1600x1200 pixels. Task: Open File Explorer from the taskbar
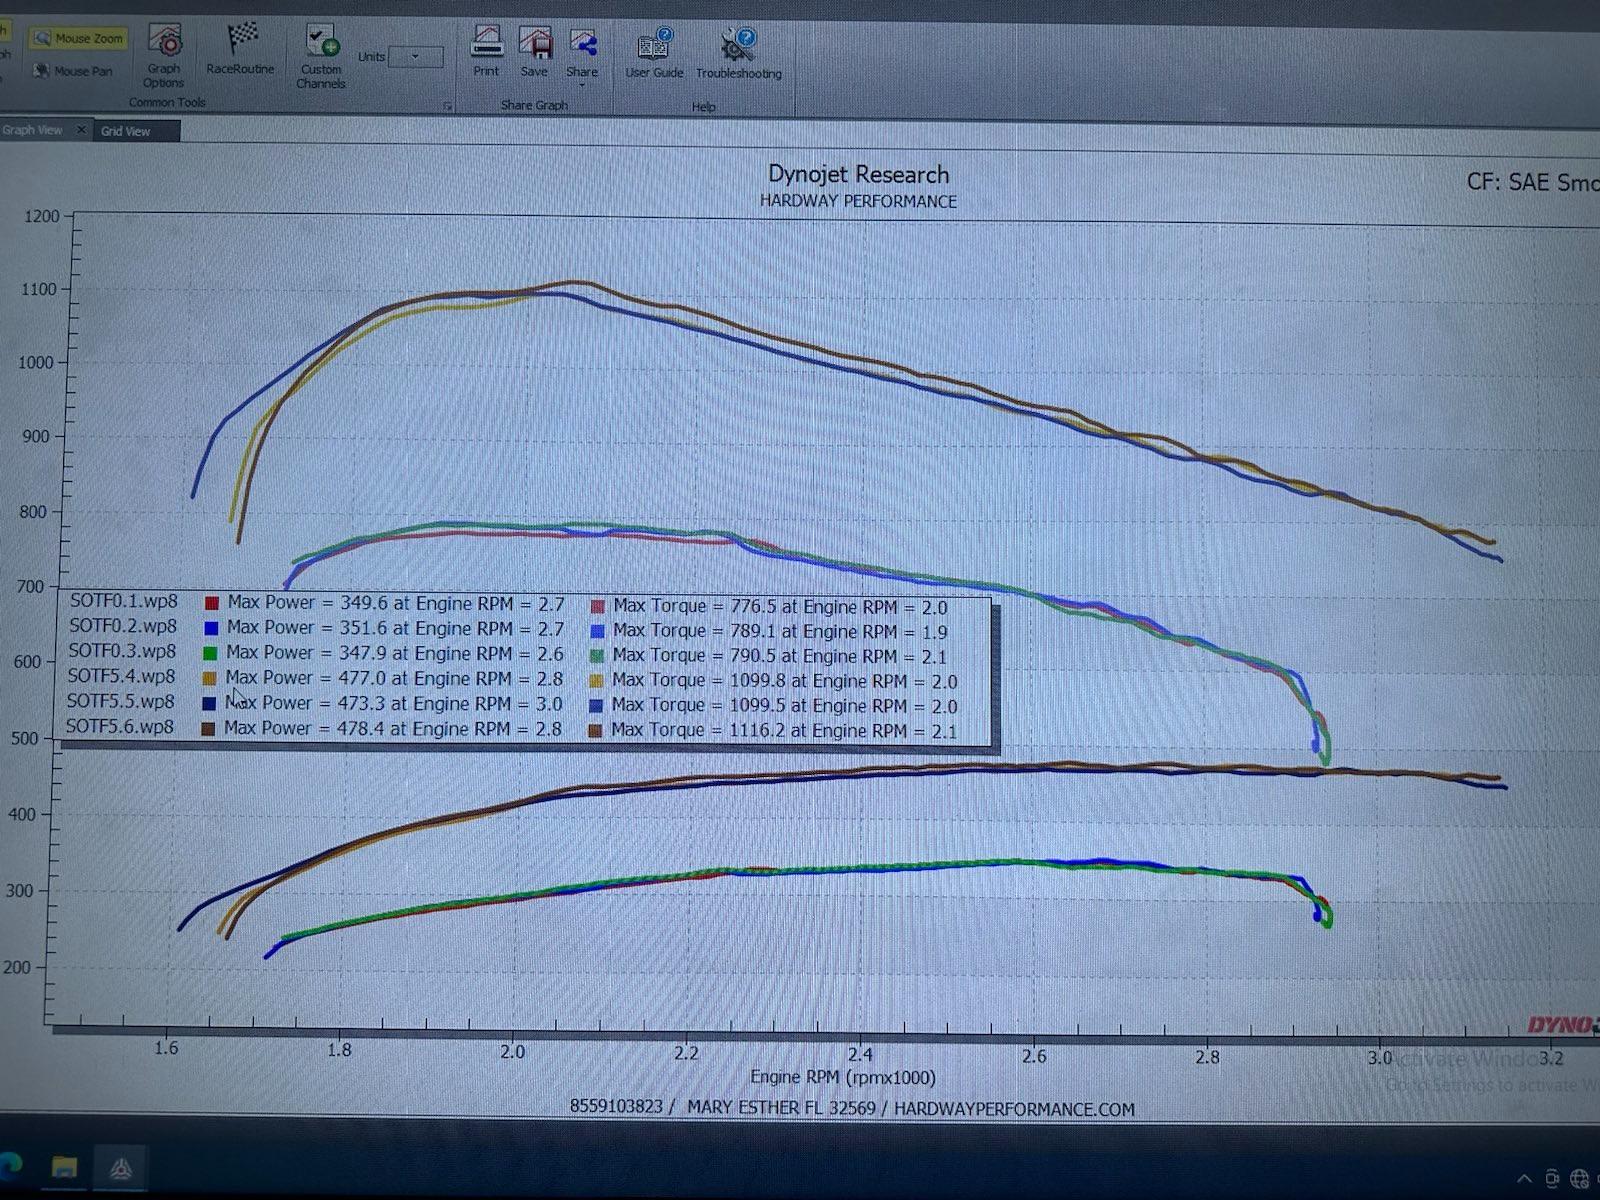(x=65, y=1168)
